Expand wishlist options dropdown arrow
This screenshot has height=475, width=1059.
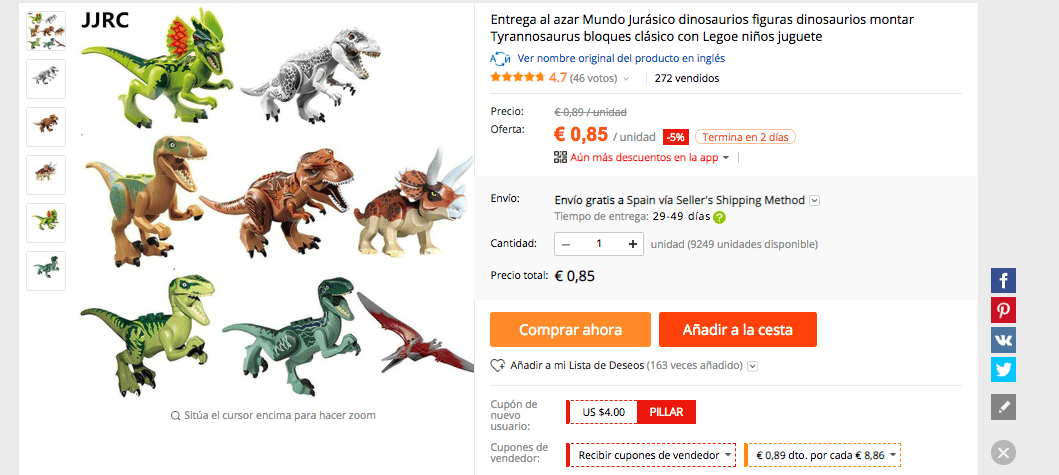(x=753, y=366)
